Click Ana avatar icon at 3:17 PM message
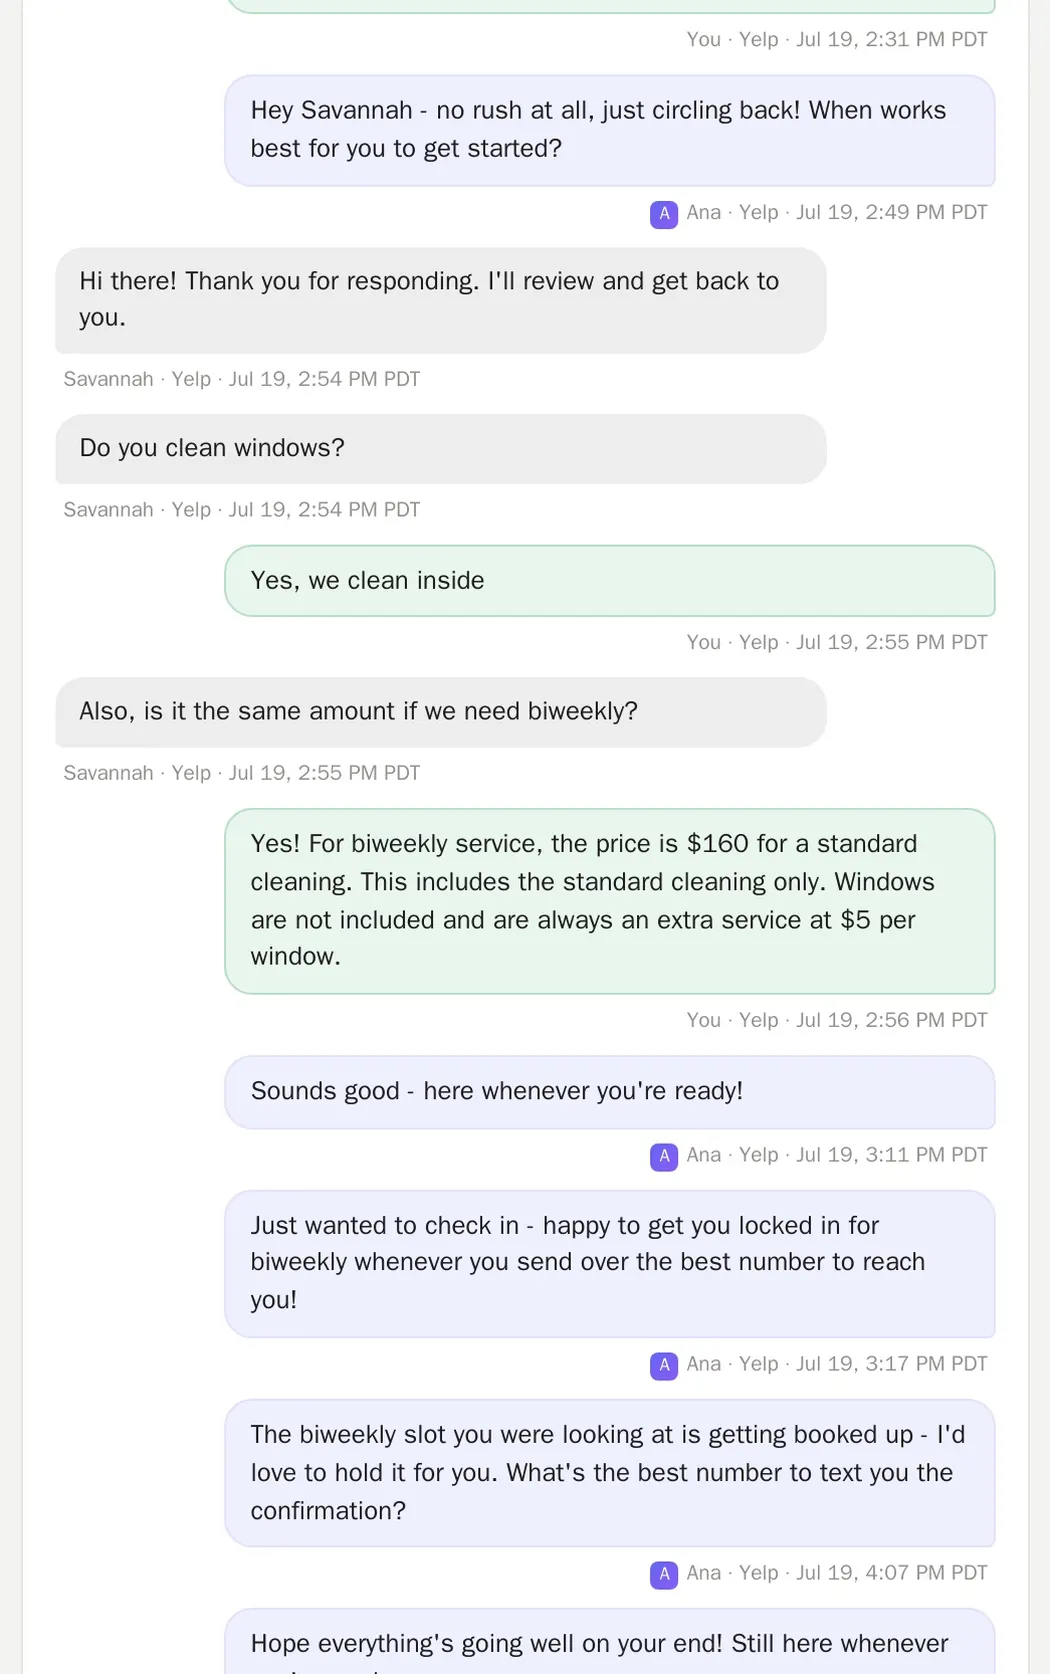 coord(664,1365)
